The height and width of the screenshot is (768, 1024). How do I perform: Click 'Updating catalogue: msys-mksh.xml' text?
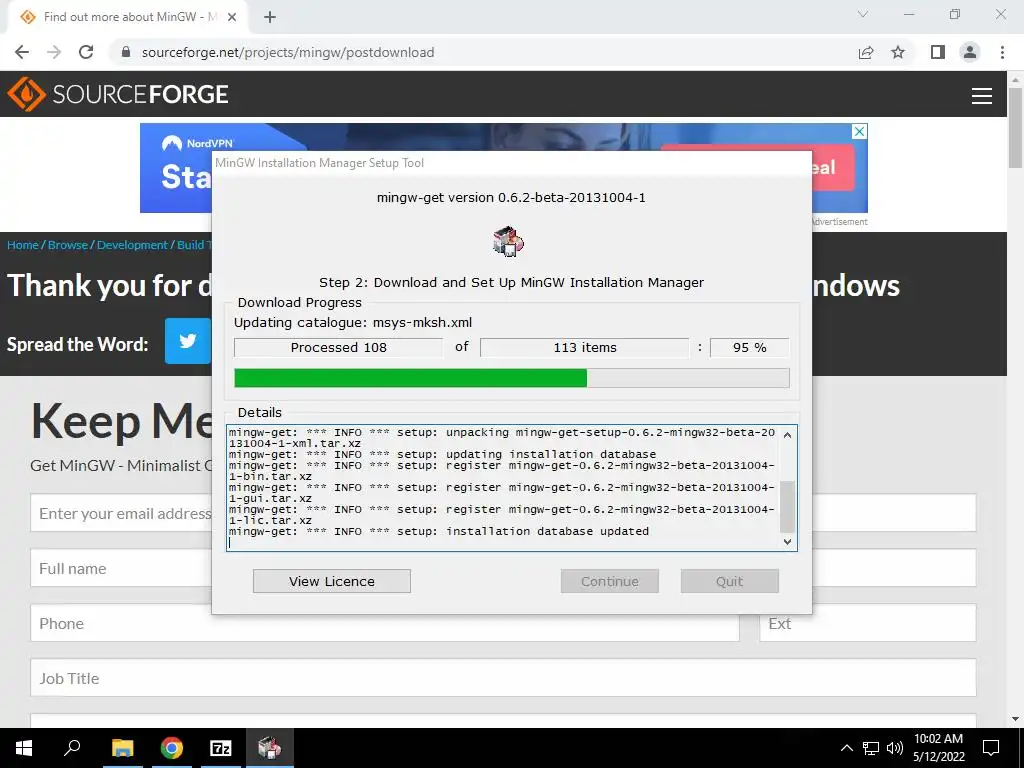tap(353, 323)
